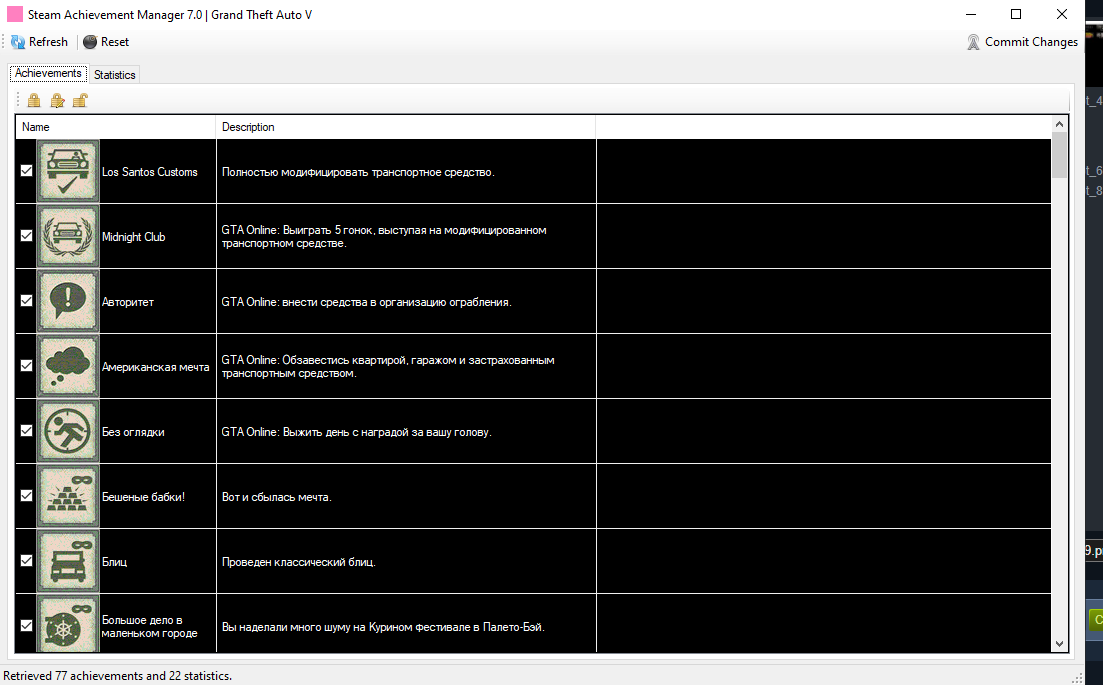Click description about Курином фестивале в Палето-Бэй

[383, 627]
